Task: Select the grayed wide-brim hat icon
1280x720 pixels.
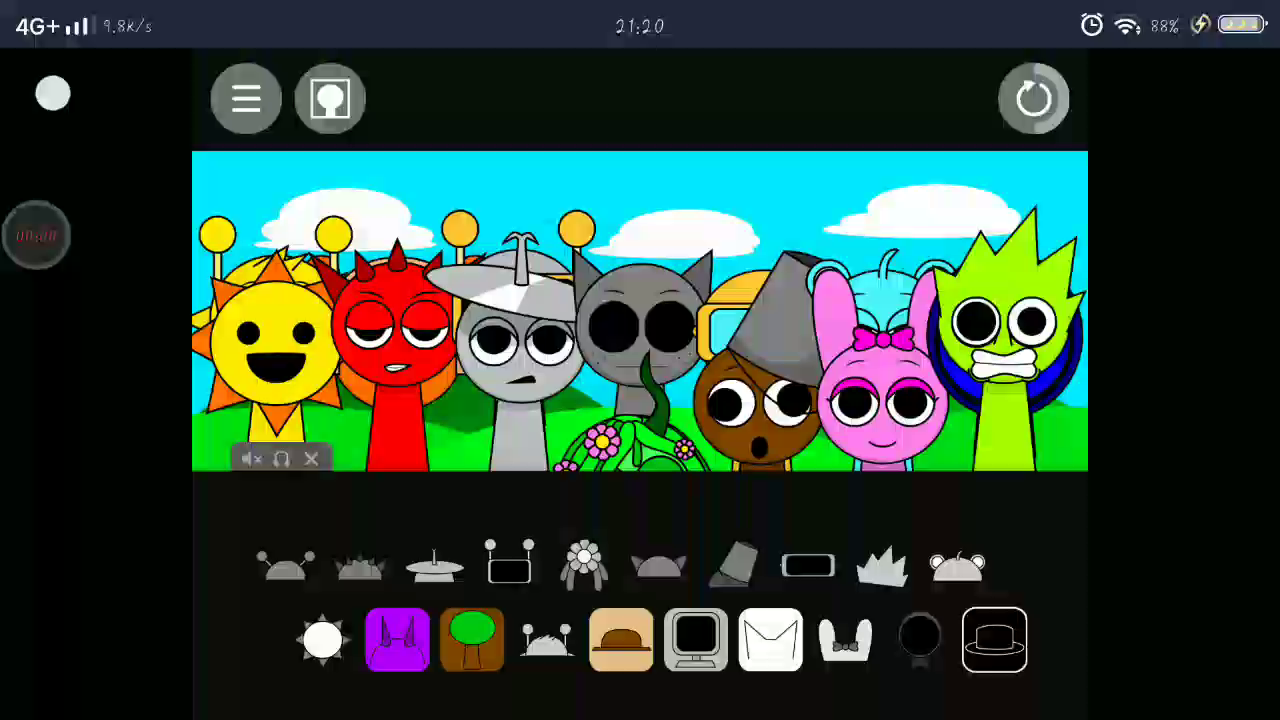Action: tap(435, 566)
